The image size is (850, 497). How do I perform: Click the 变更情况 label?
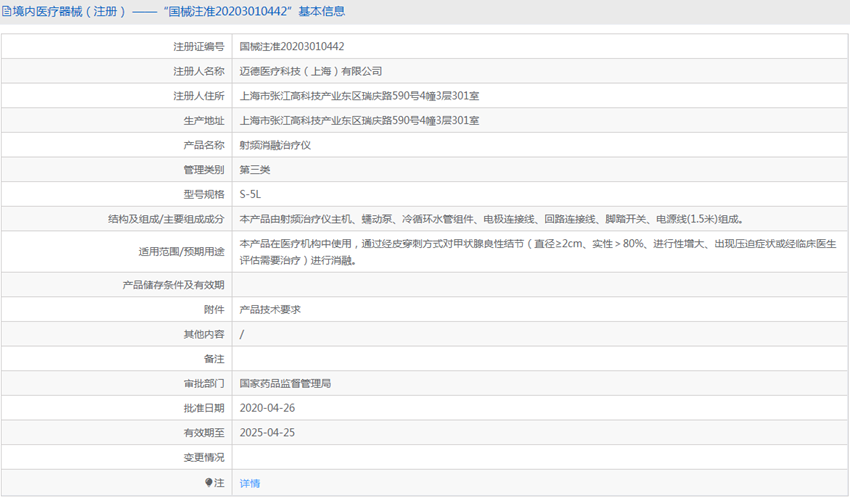point(204,457)
